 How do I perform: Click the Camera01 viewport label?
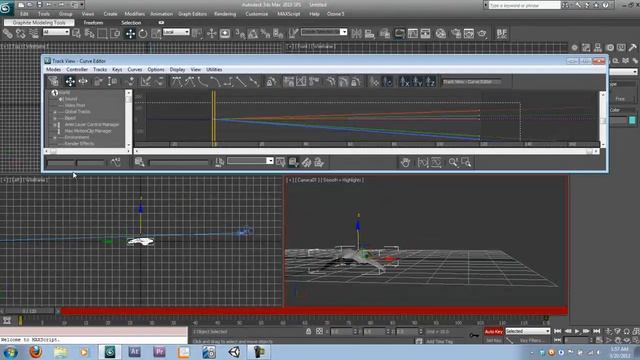pos(307,180)
